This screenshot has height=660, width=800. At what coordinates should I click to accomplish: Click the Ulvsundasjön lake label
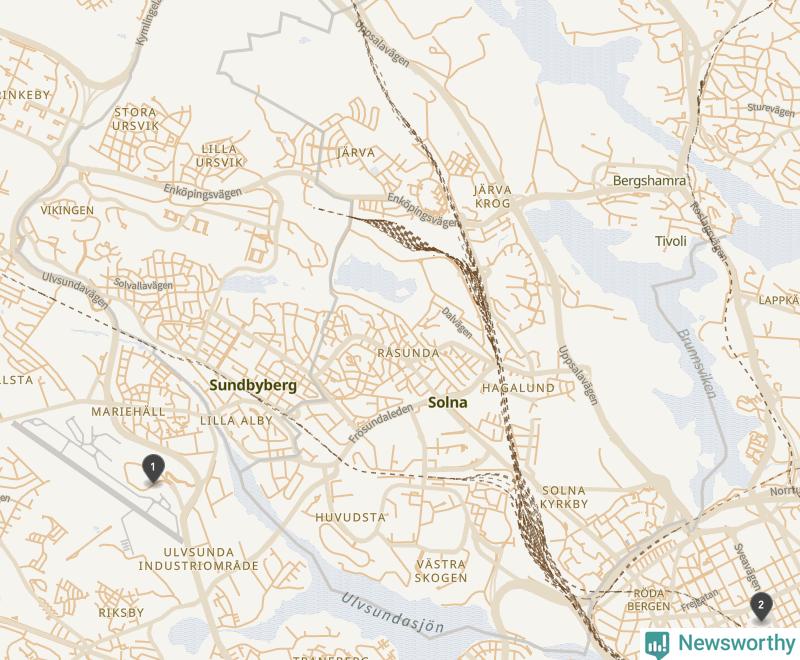pyautogui.click(x=392, y=613)
